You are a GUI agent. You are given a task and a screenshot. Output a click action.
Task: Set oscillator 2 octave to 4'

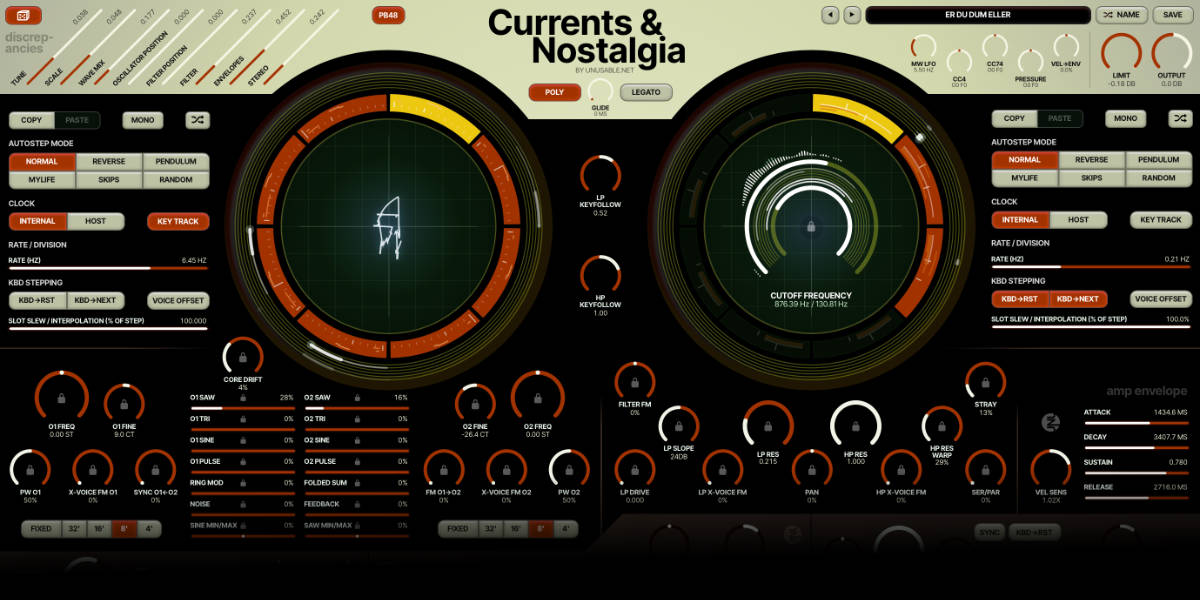[x=565, y=529]
